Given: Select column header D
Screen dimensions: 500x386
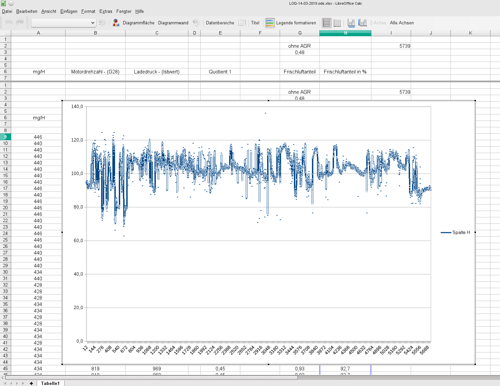Looking at the screenshot, I should [194, 33].
